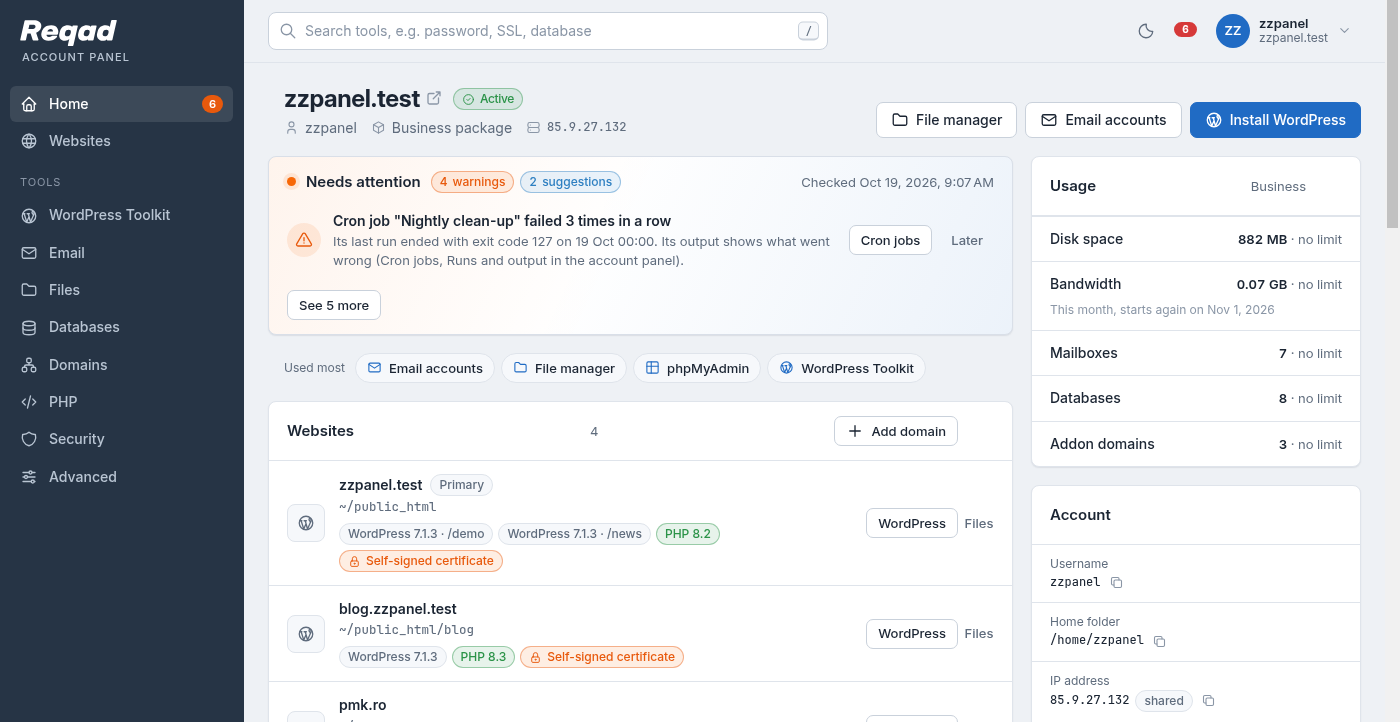Copy the username zzpanel icon
This screenshot has width=1400, height=722.
pos(1117,583)
